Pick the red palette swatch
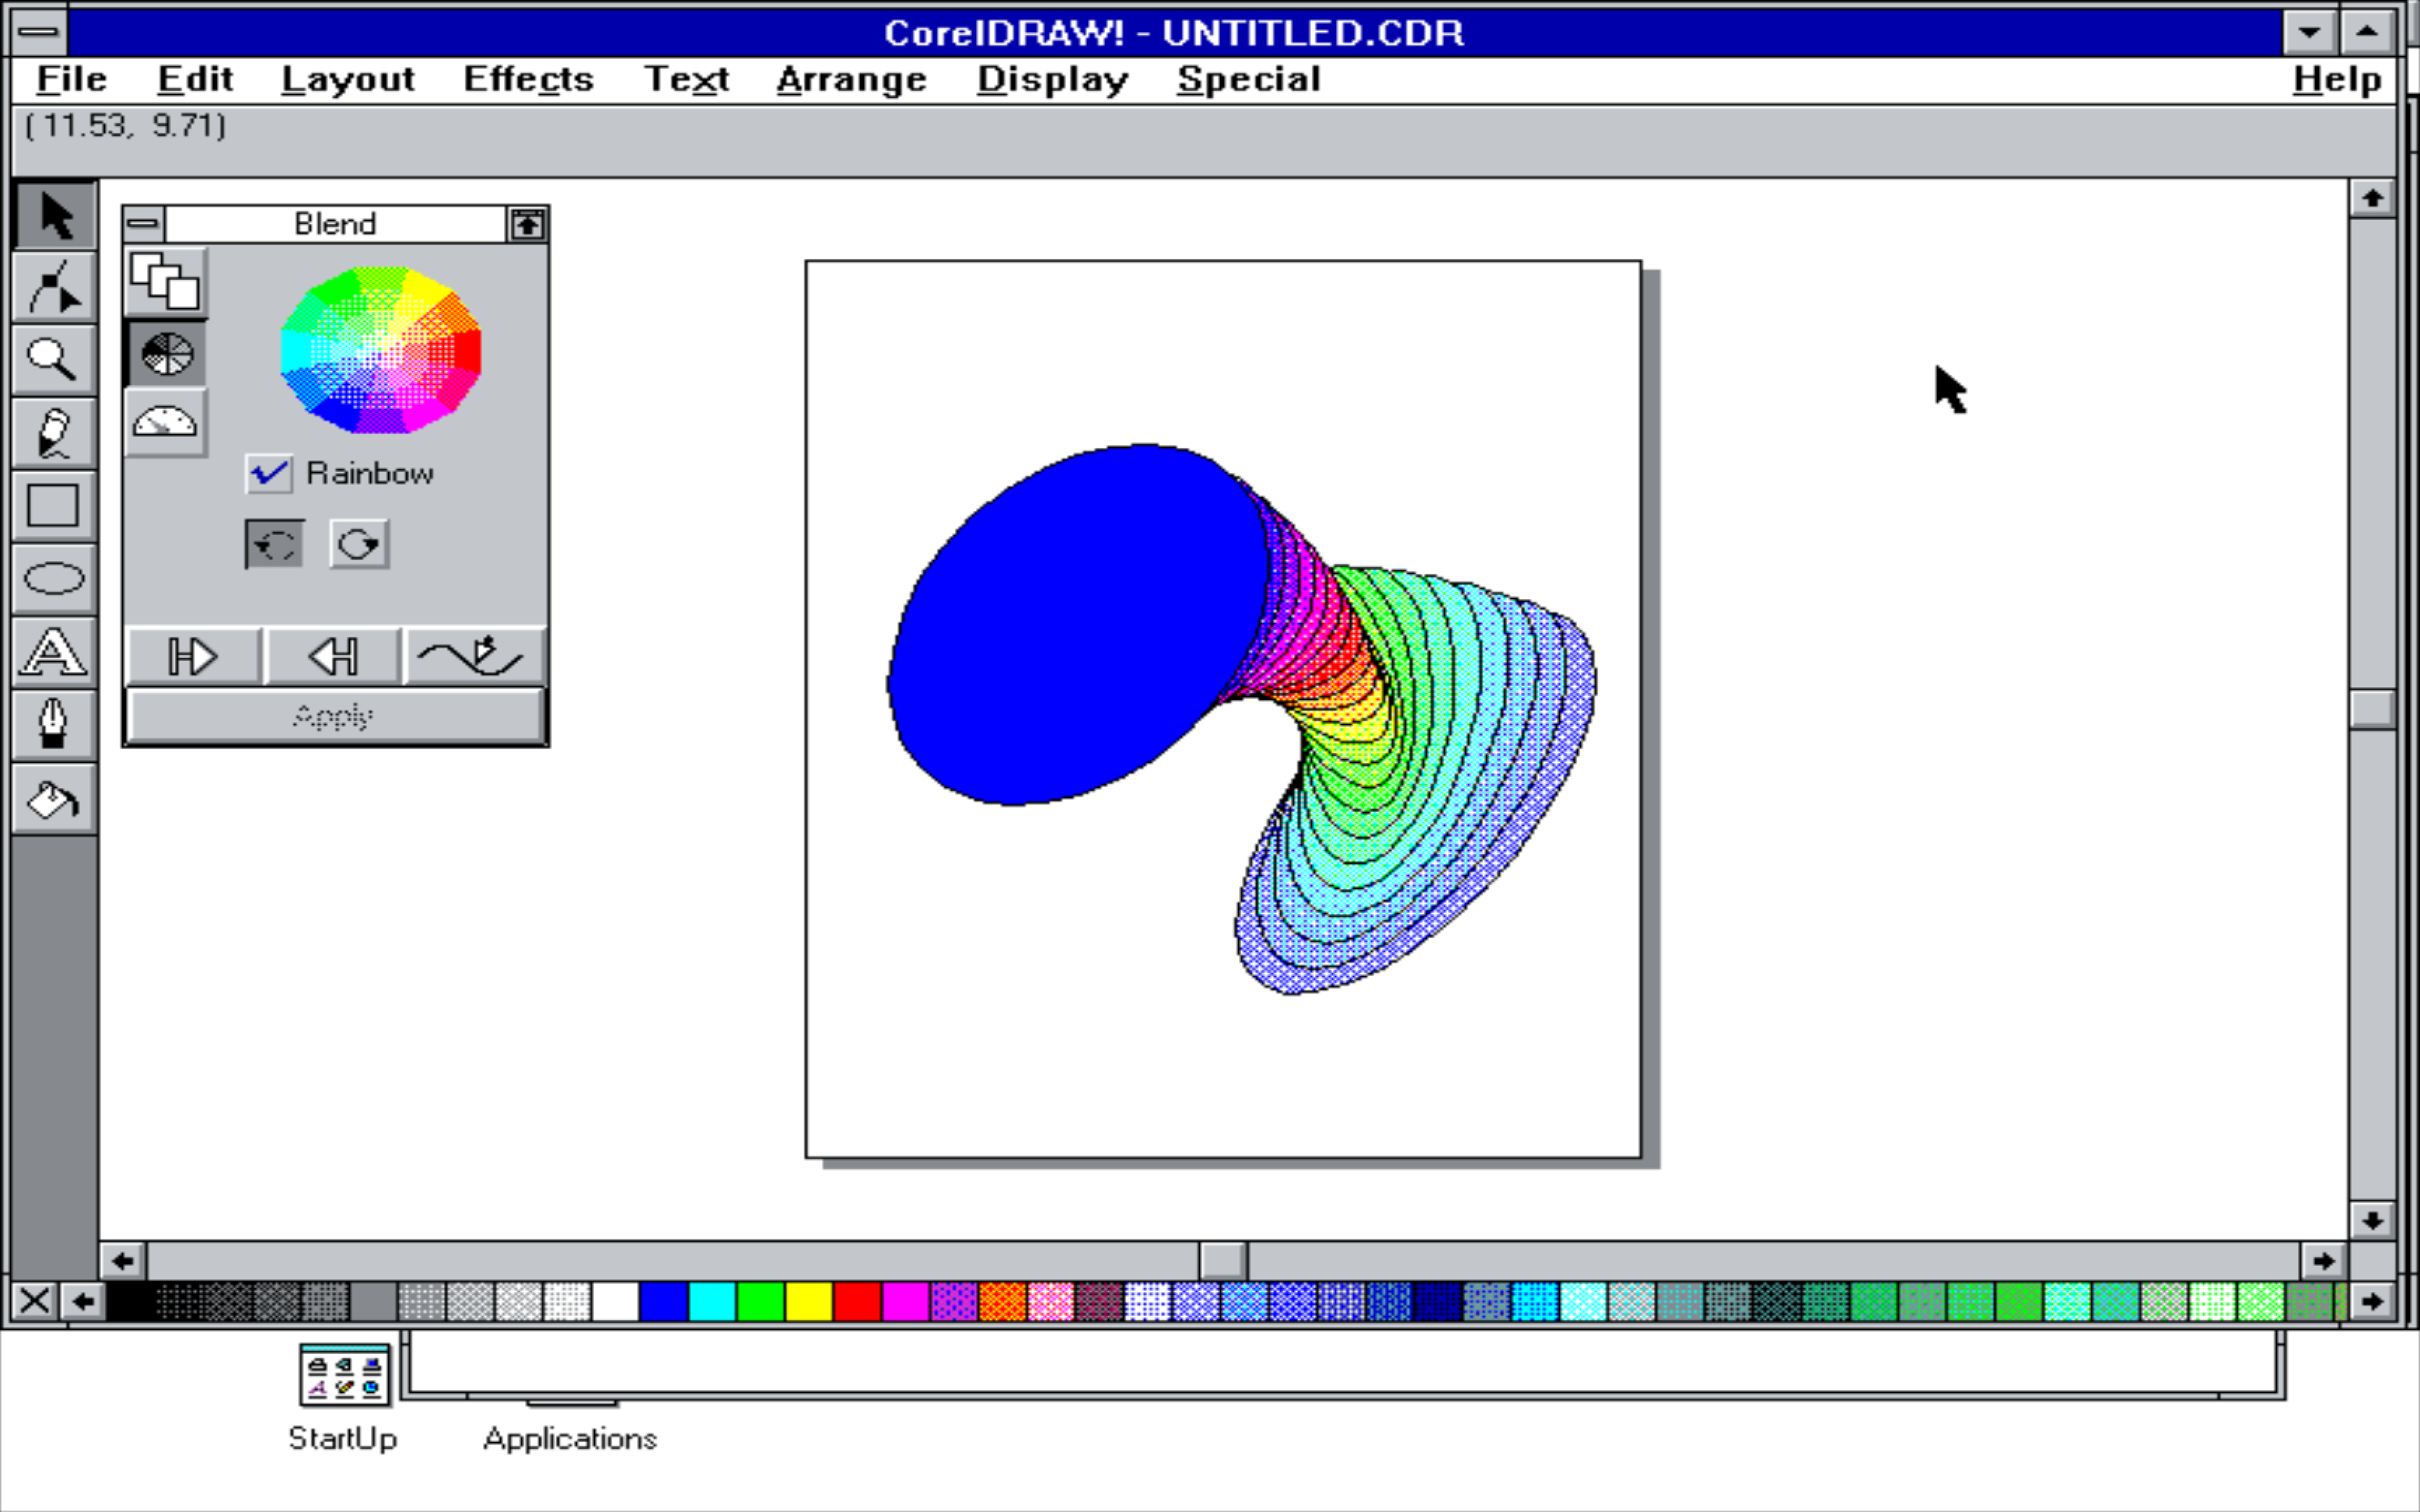 pos(858,1301)
